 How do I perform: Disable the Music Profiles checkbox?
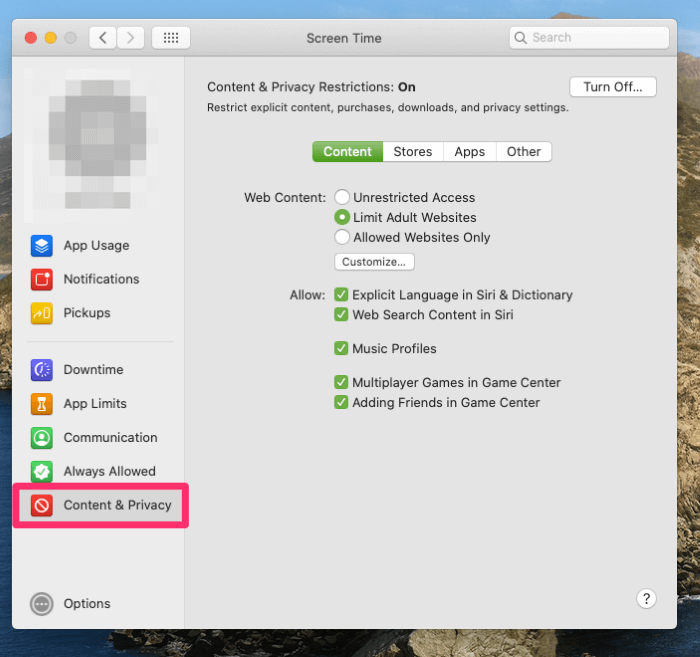[341, 348]
